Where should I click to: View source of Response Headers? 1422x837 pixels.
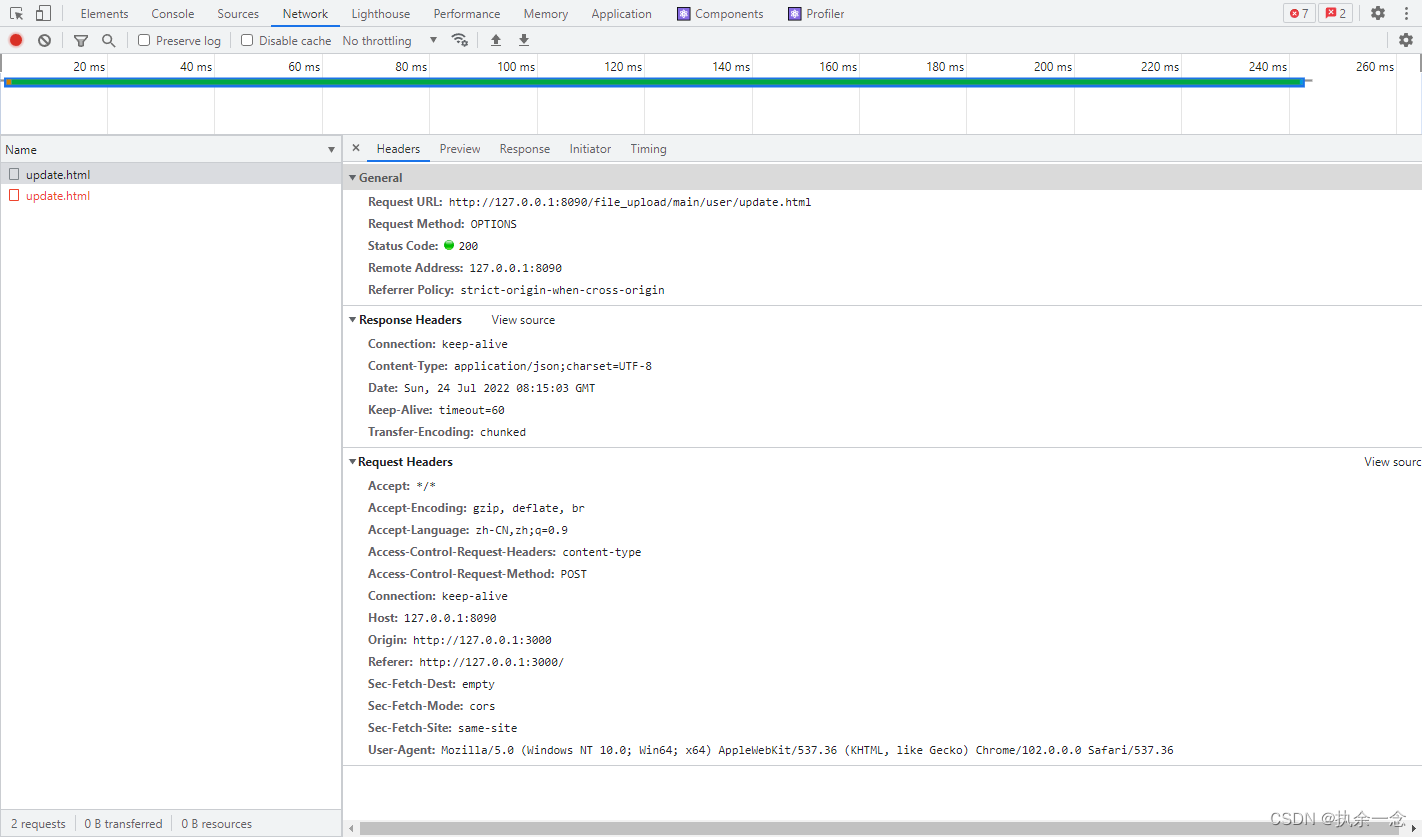522,319
